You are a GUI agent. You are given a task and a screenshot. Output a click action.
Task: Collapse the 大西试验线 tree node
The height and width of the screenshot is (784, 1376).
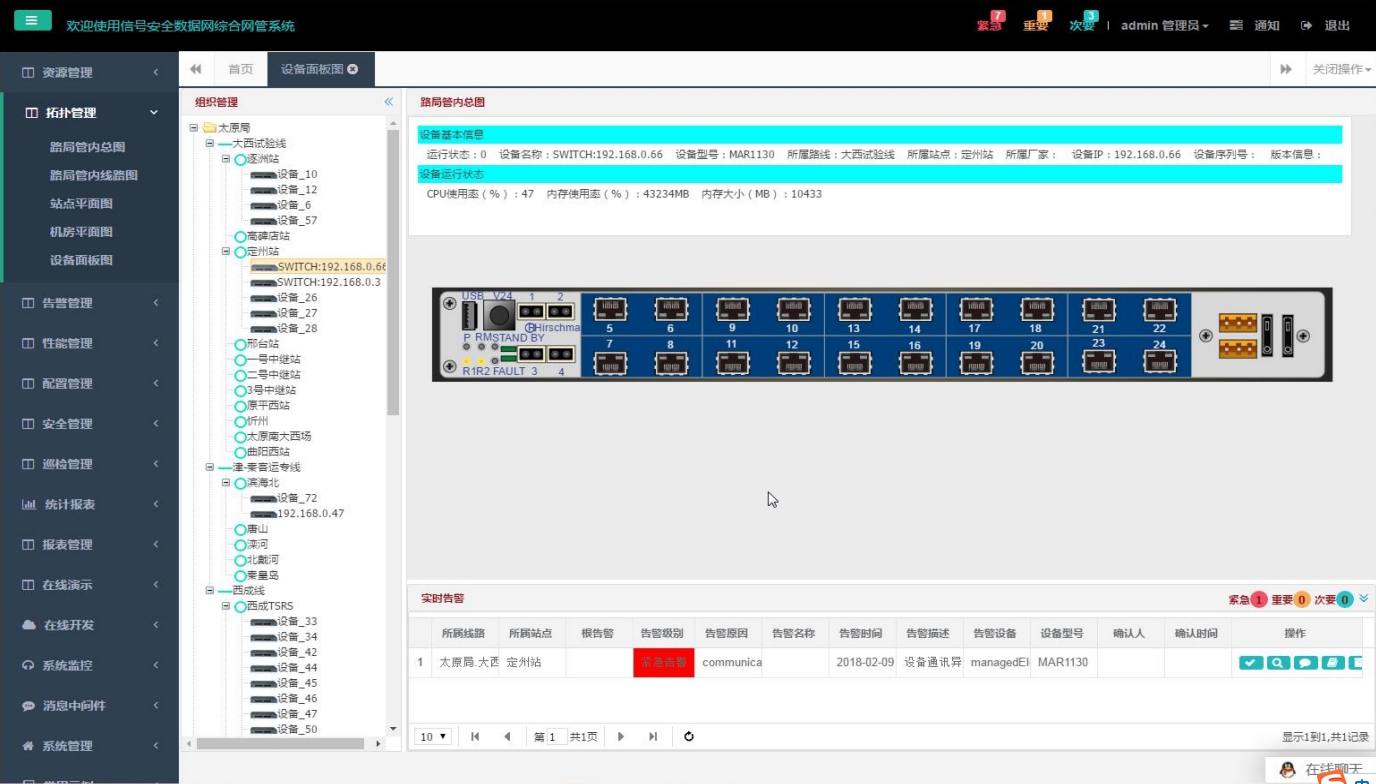(x=210, y=143)
